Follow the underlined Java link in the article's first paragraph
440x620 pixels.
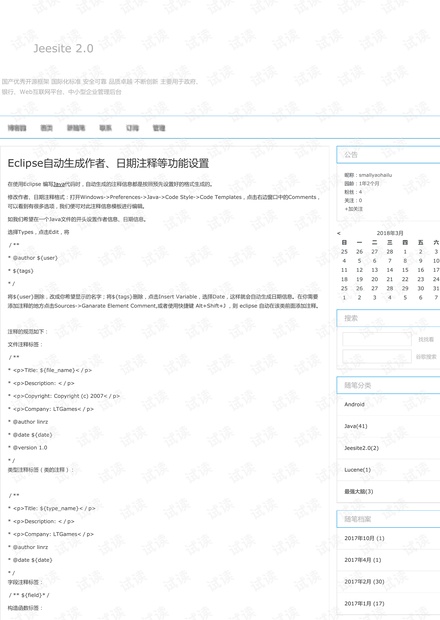pyautogui.click(x=59, y=184)
